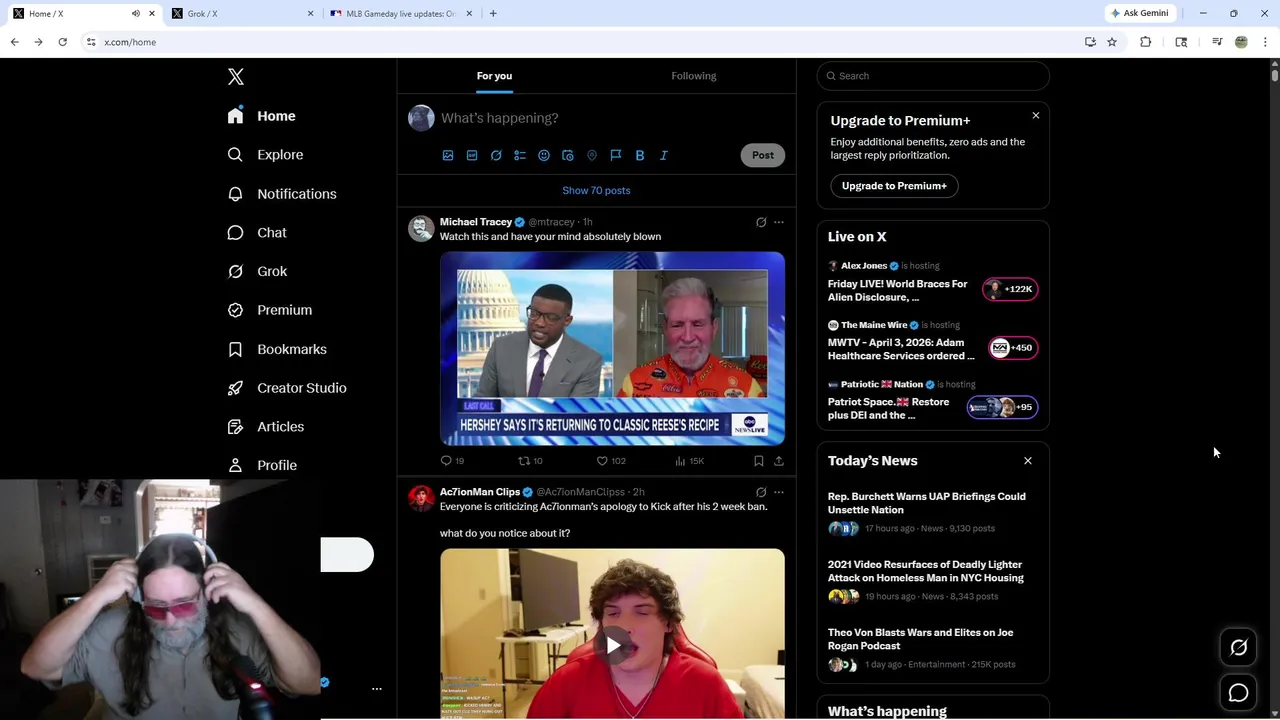Viewport: 1280px width, 720px height.
Task: Toggle bold formatting in composer
Action: click(640, 155)
